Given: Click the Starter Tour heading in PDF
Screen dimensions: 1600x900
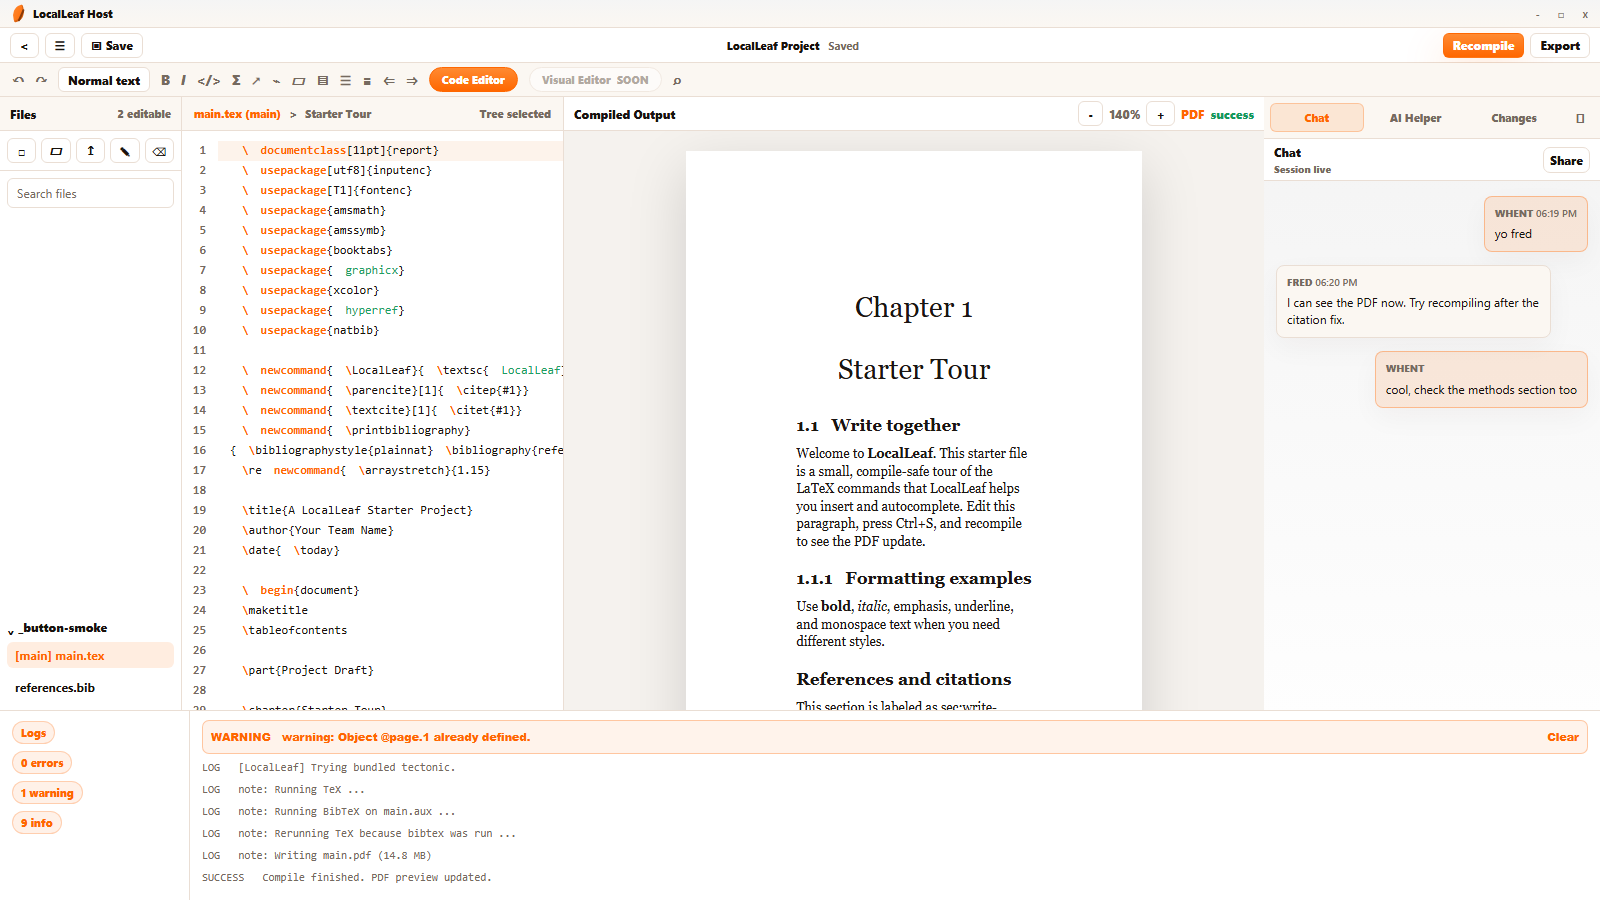Looking at the screenshot, I should [x=914, y=370].
